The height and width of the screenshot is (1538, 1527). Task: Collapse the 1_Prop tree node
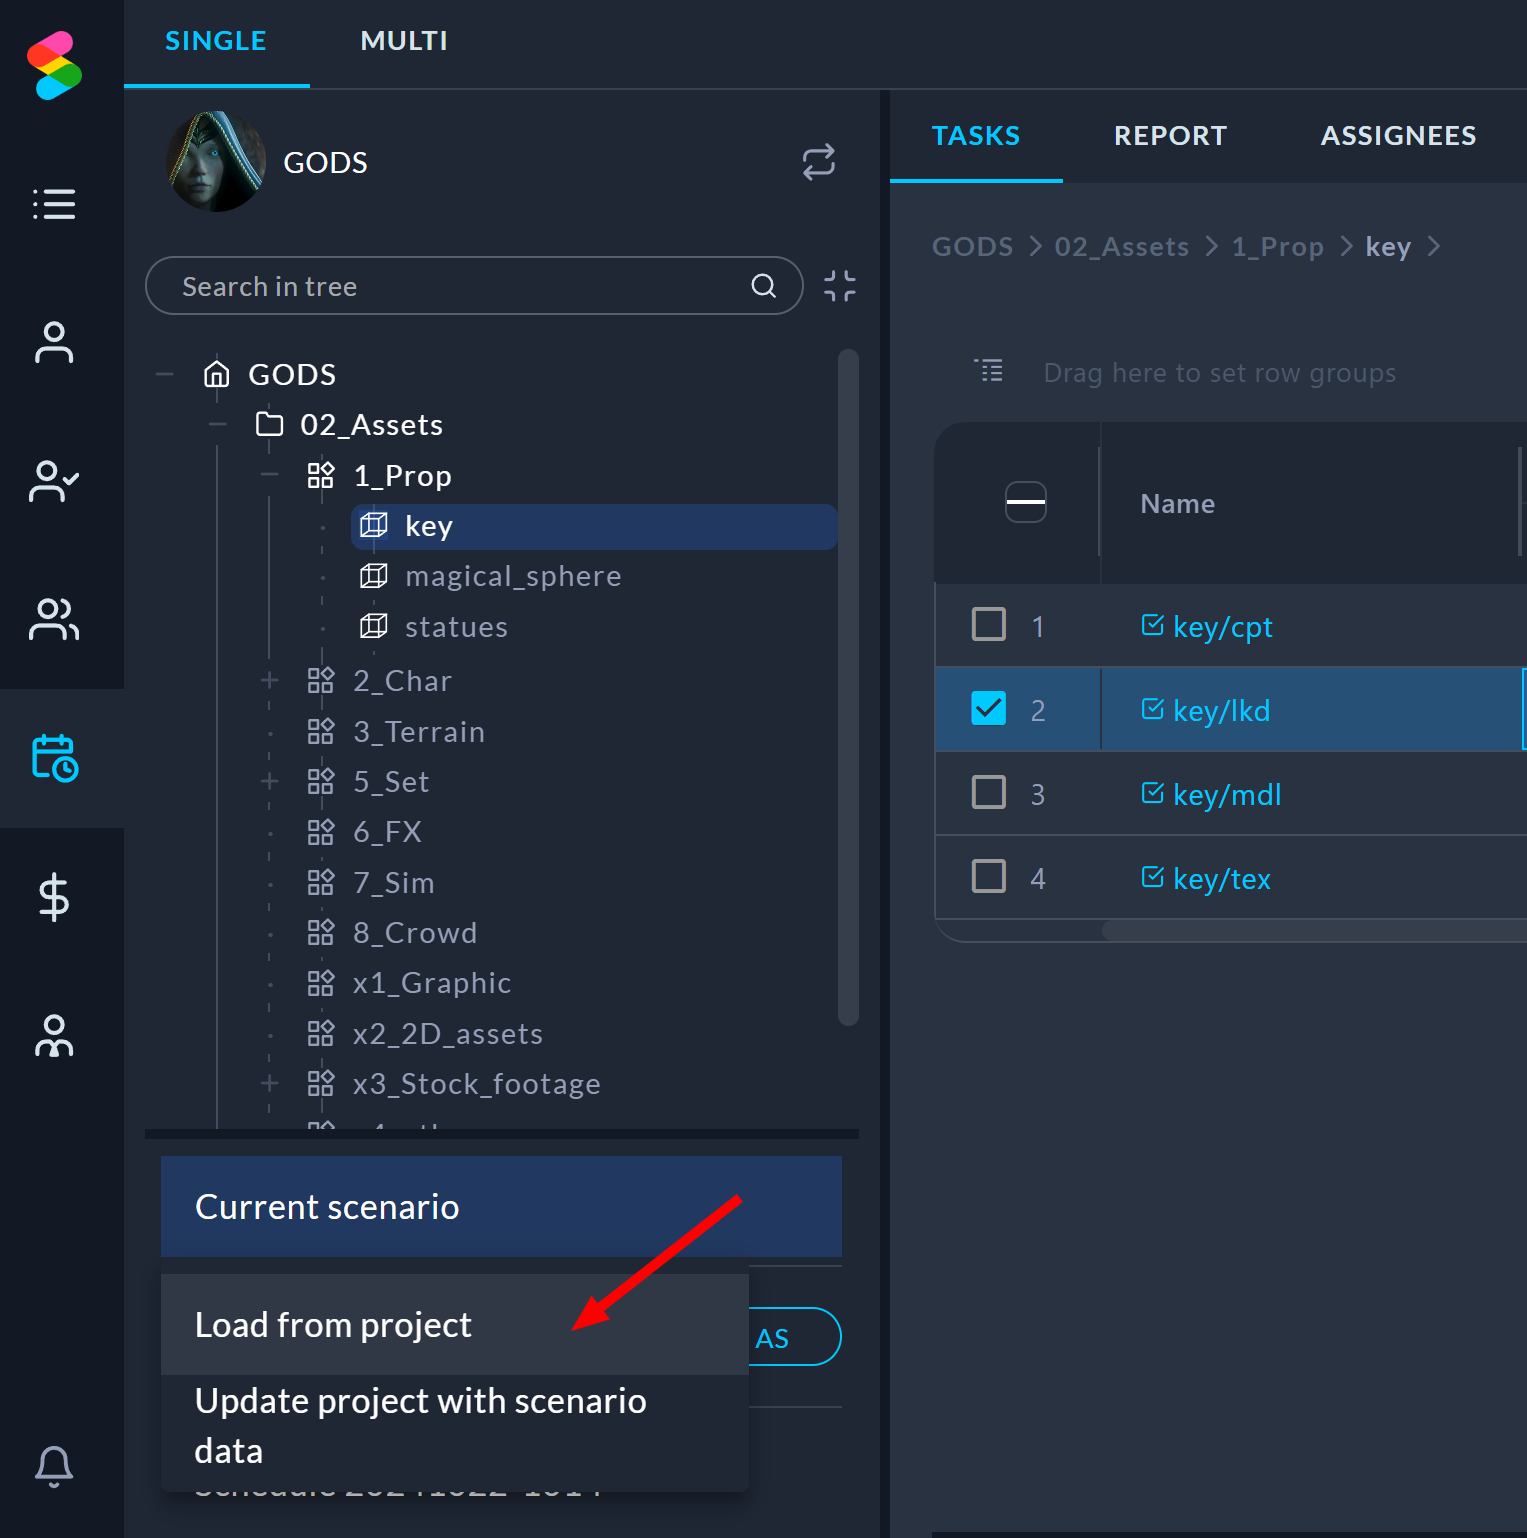(269, 475)
